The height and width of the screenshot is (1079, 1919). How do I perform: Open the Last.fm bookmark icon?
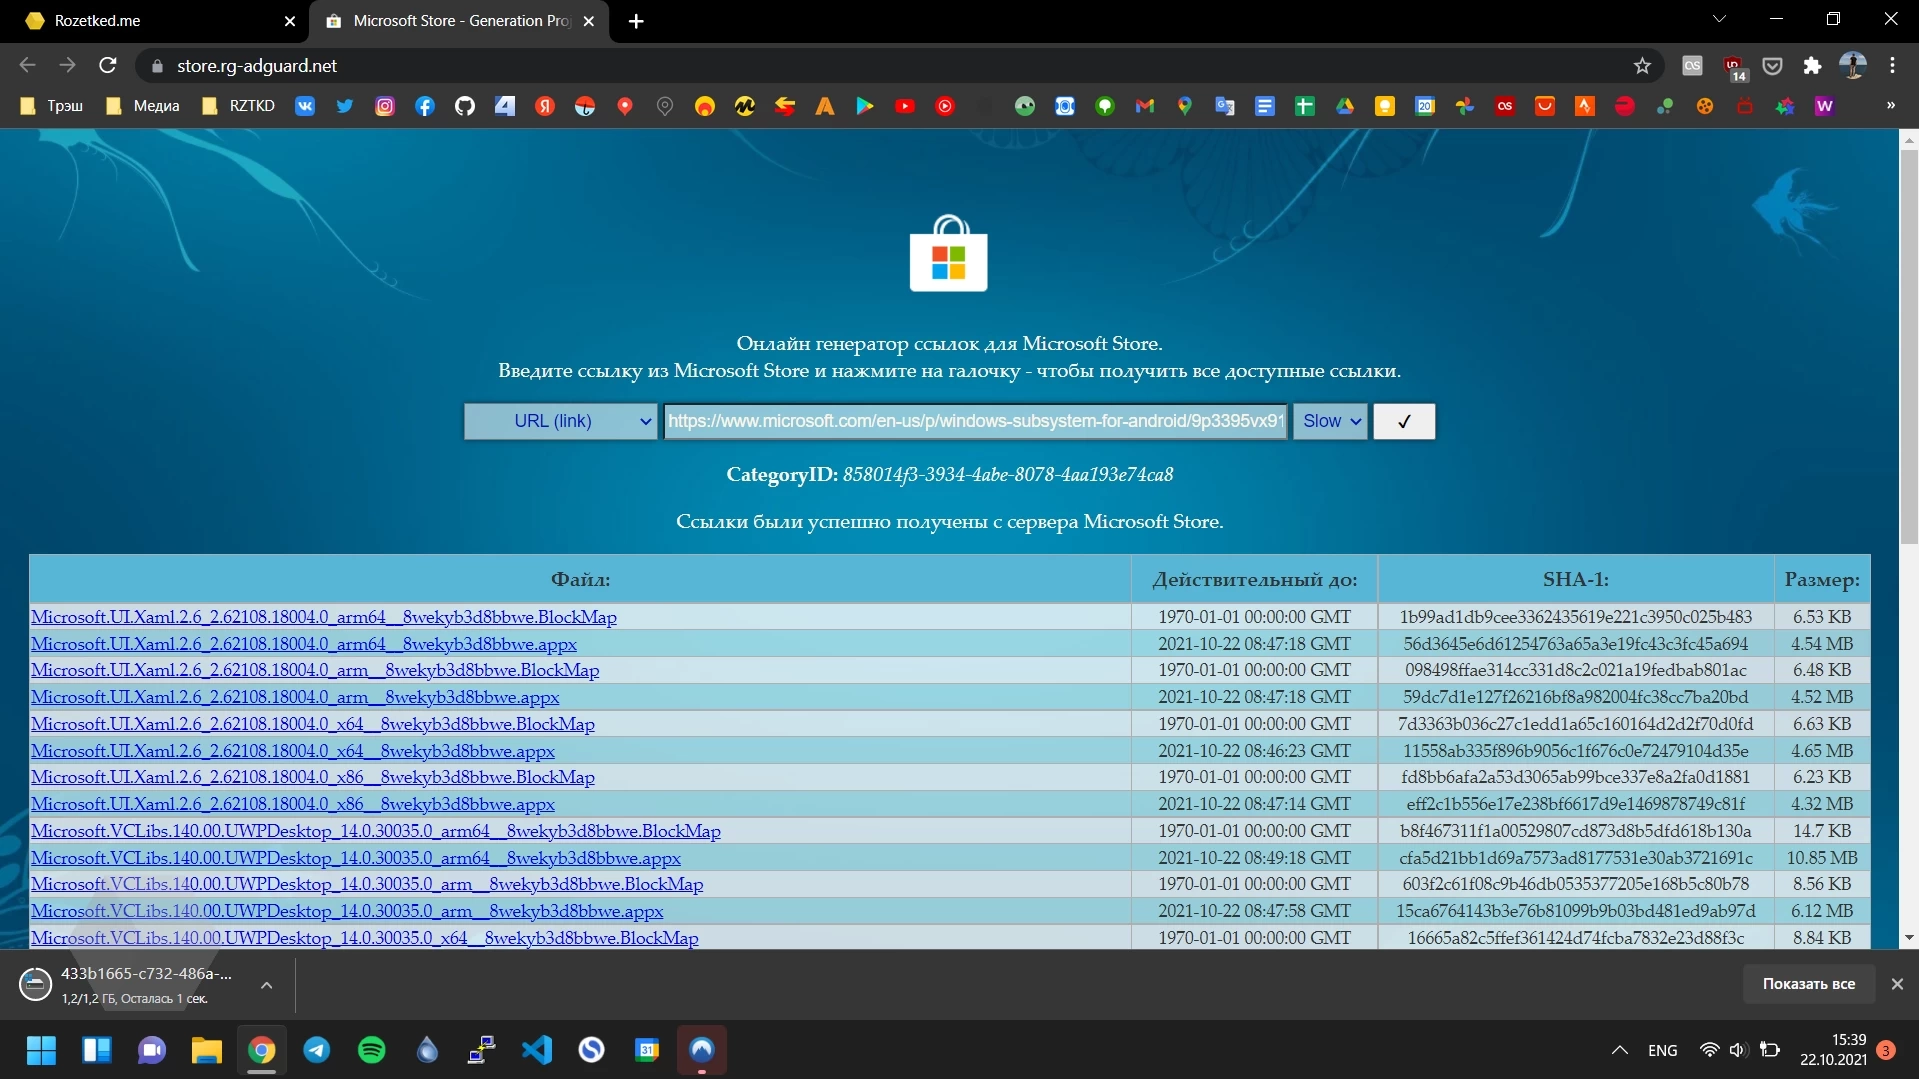point(1505,106)
